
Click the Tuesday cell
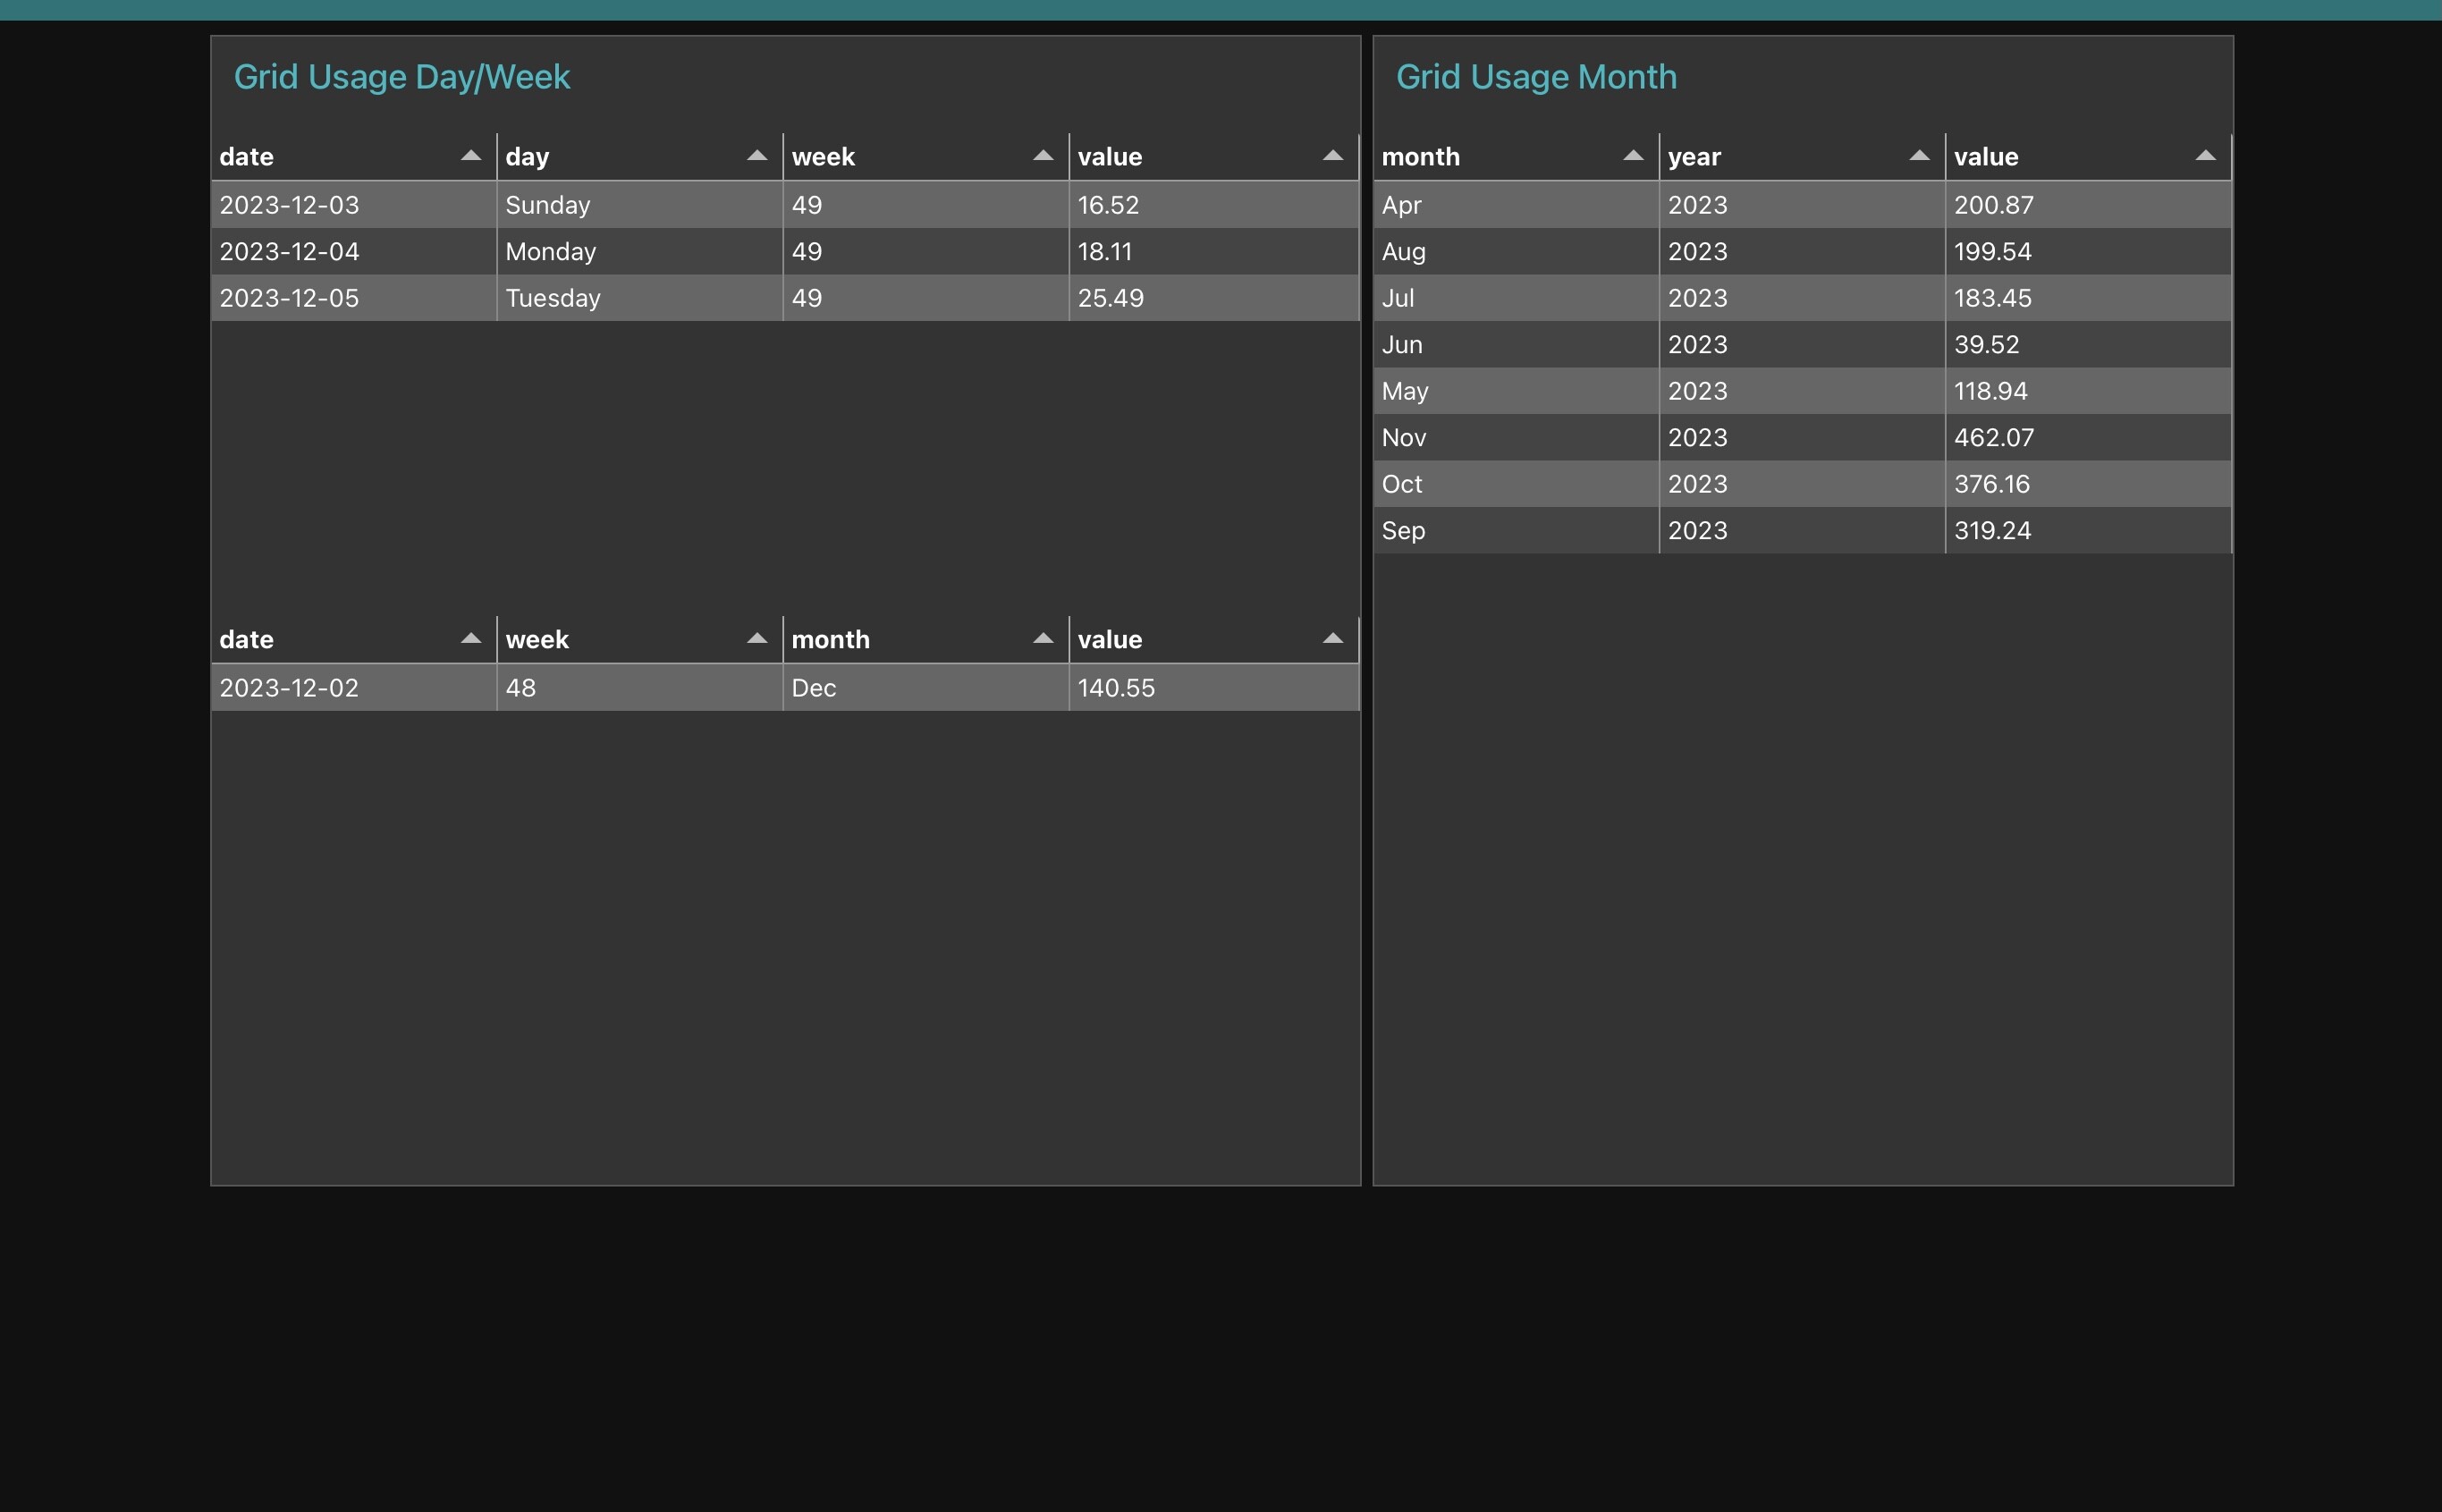(640, 298)
